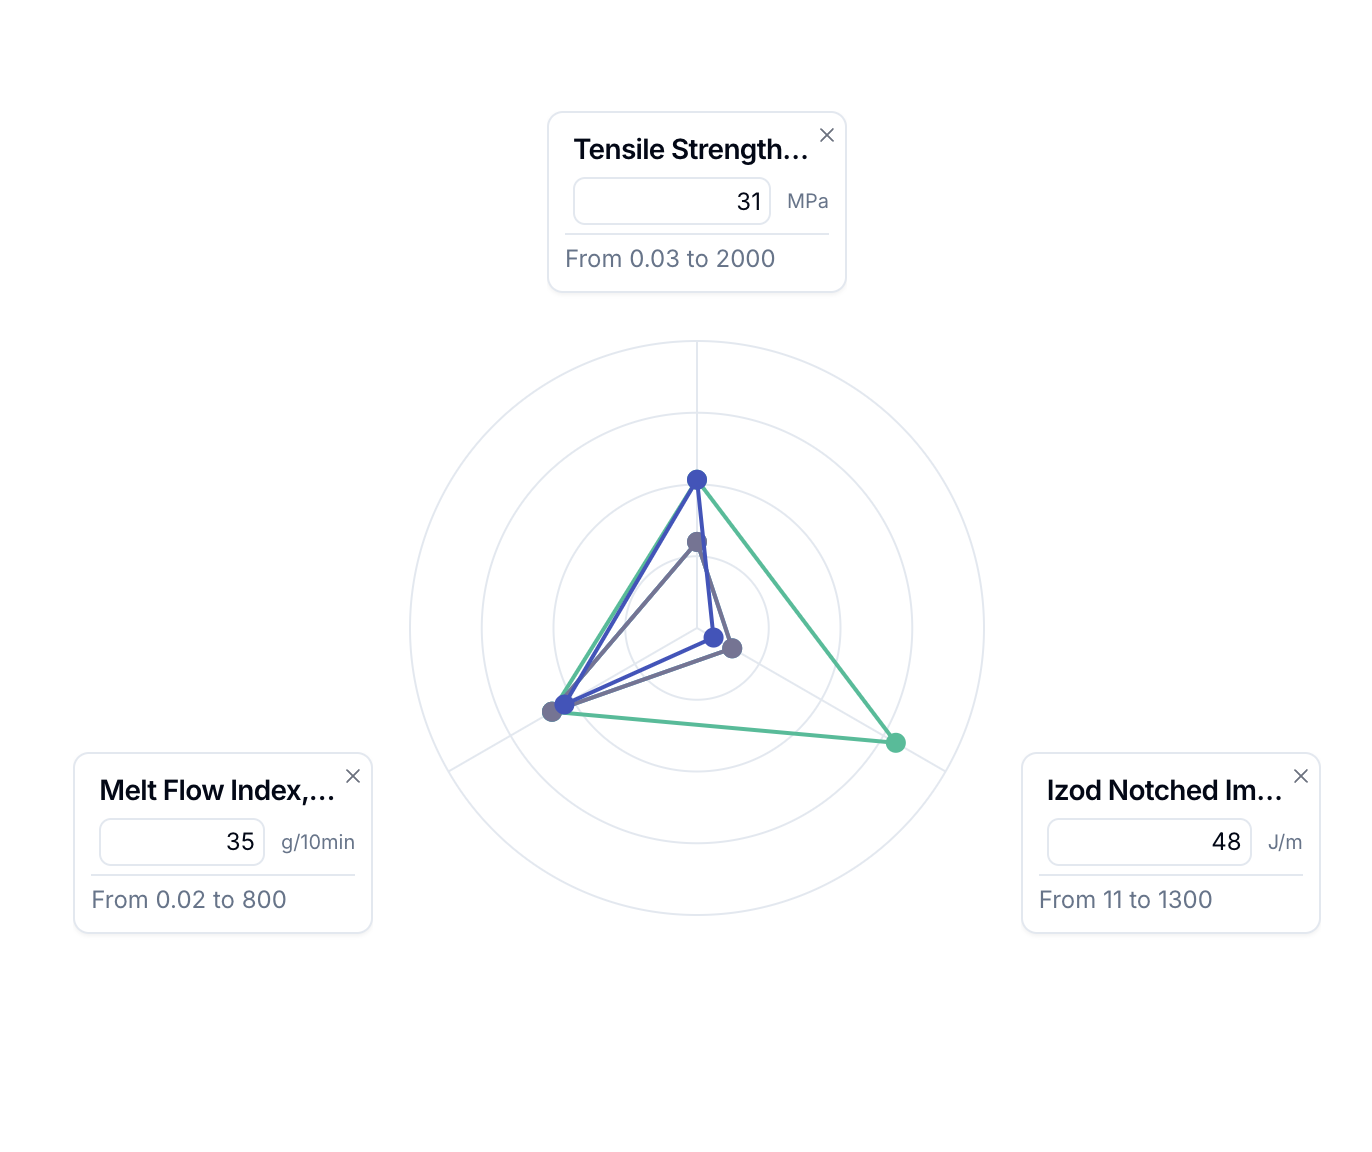Click the small blue marker near chart center
This screenshot has height=1152, width=1372.
(x=712, y=635)
